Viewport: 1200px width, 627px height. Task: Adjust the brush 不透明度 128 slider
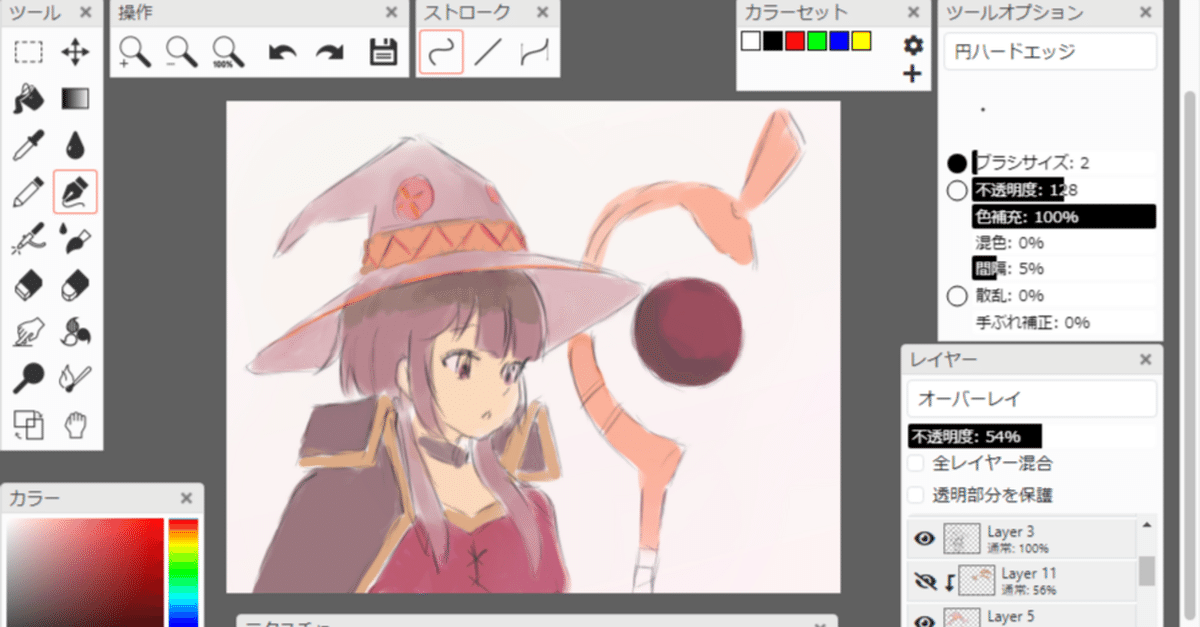point(1064,190)
